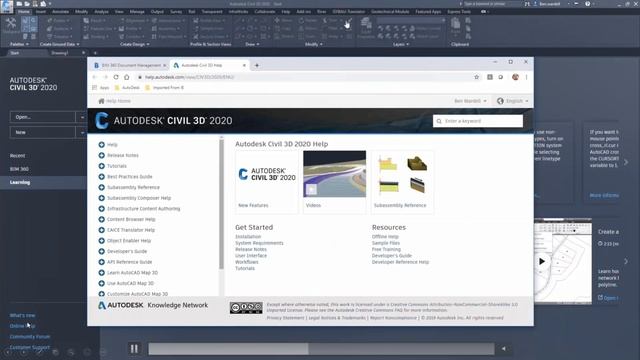Go back in the browser window
The width and height of the screenshot is (640, 360).
(x=94, y=77)
